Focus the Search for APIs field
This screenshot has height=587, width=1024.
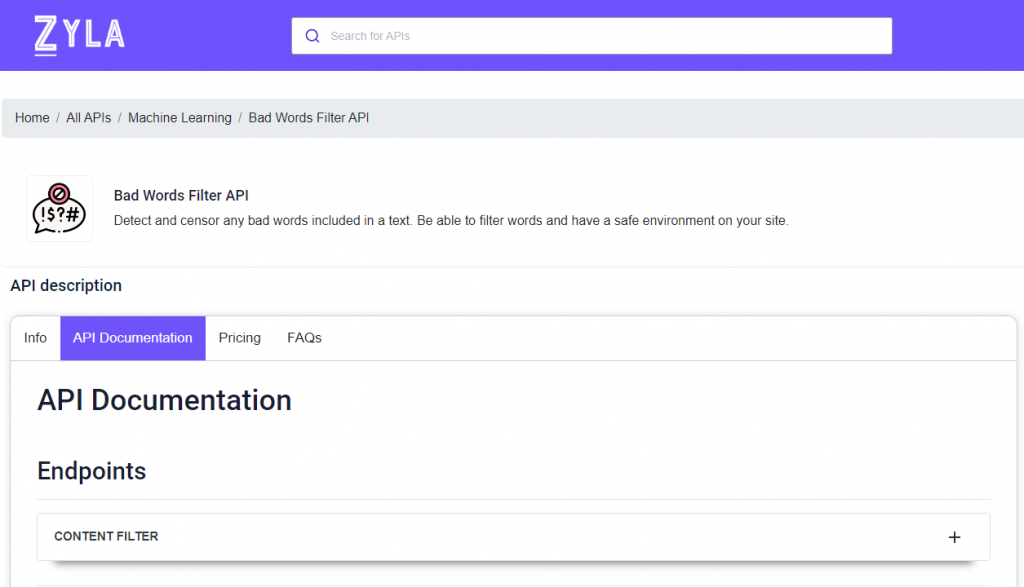592,36
